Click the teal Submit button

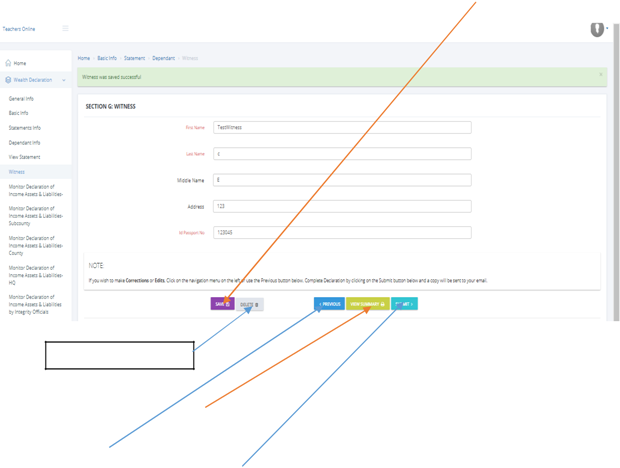404,304
